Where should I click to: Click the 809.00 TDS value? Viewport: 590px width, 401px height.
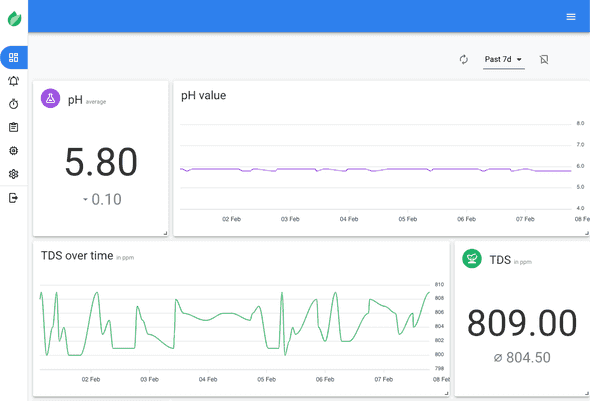pyautogui.click(x=522, y=323)
